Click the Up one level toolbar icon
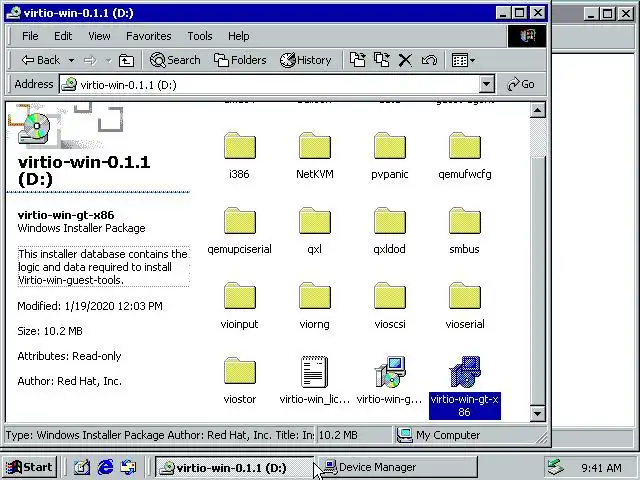The width and height of the screenshot is (640, 480). pos(126,60)
